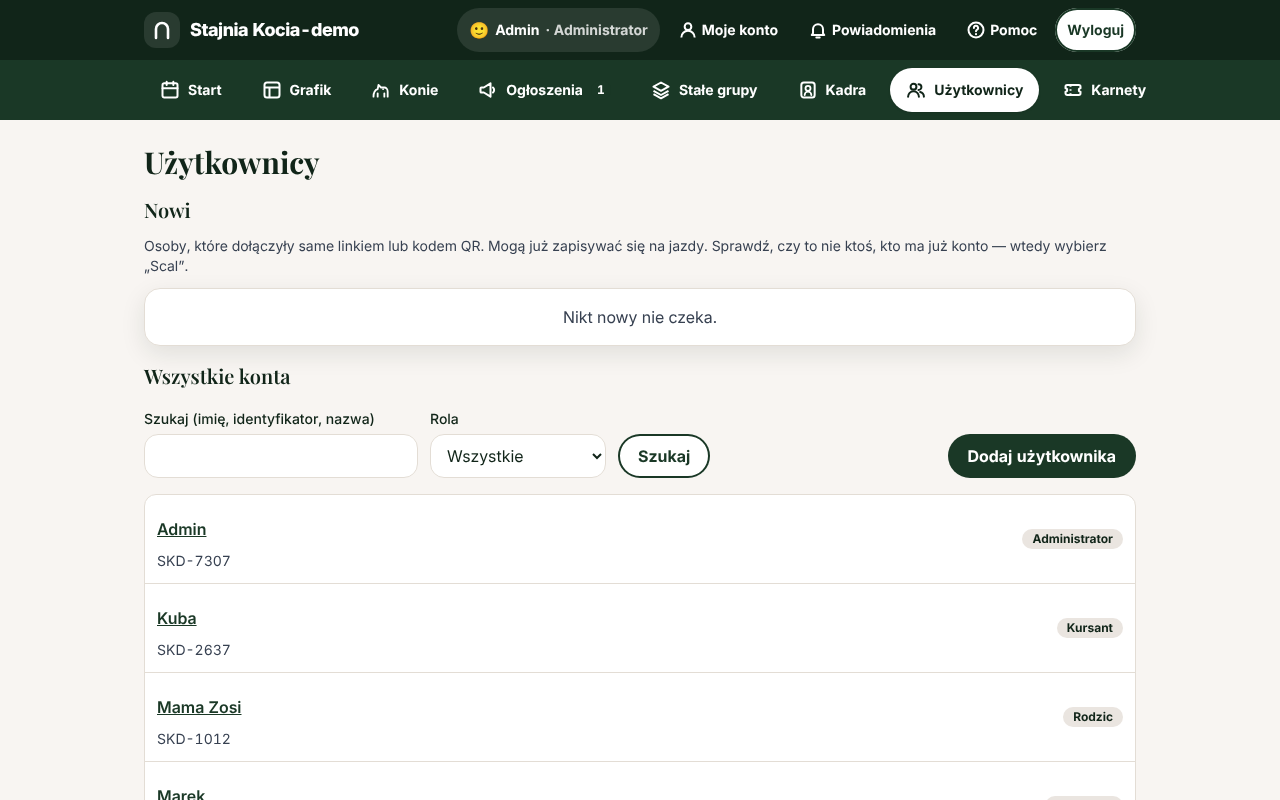Click Dodaj użytkownika button
Viewport: 1280px width, 800px height.
[1042, 456]
